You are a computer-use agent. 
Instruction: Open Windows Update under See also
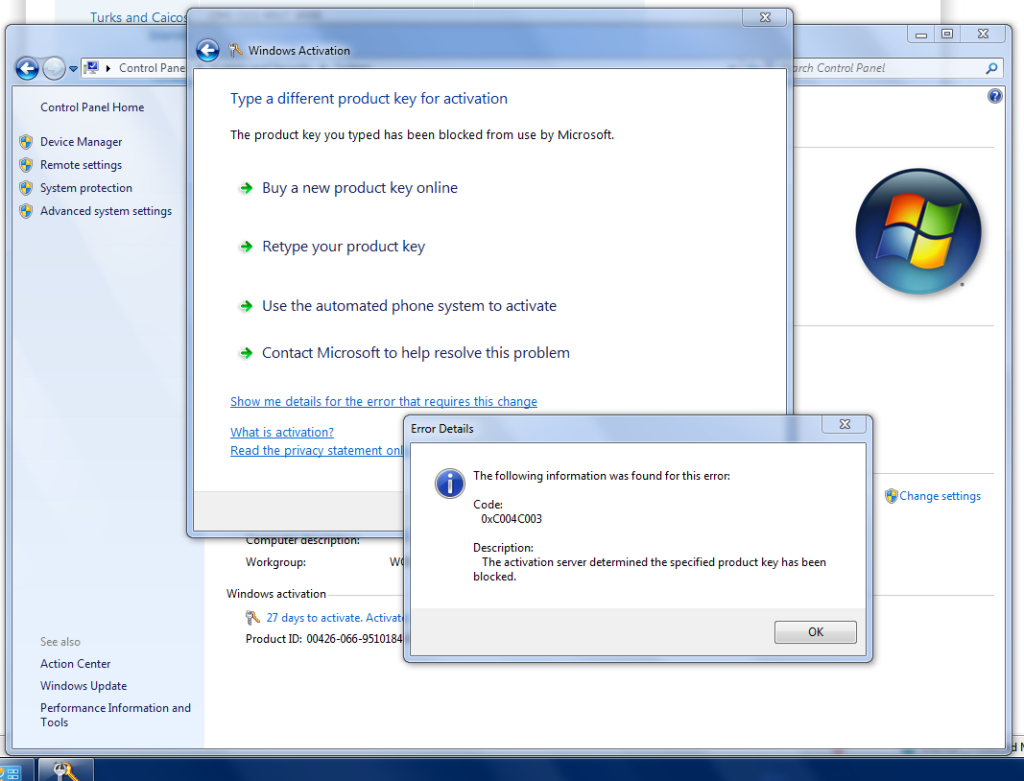pyautogui.click(x=84, y=686)
